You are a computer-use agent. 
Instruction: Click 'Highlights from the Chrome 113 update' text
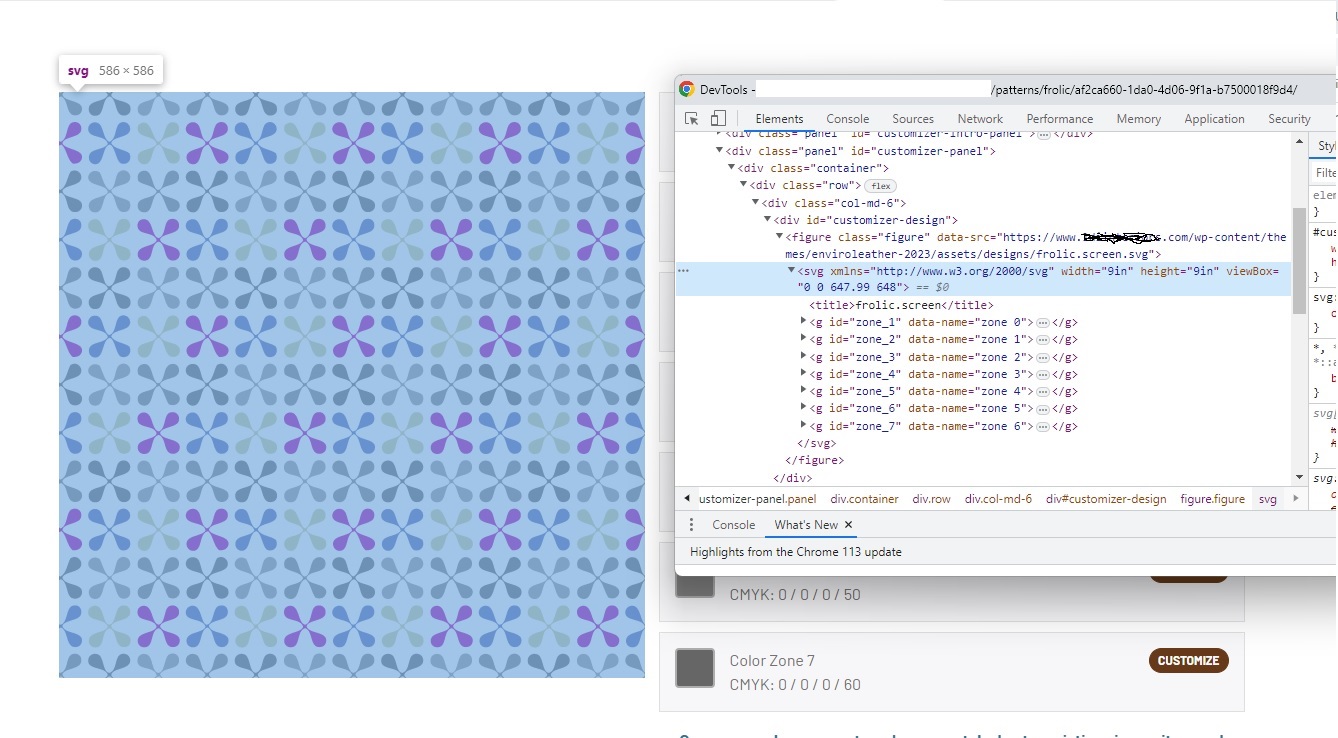795,552
